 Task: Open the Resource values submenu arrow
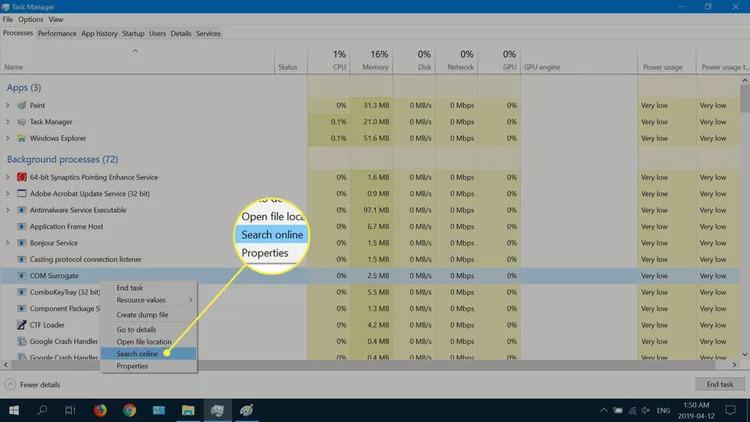tap(190, 300)
